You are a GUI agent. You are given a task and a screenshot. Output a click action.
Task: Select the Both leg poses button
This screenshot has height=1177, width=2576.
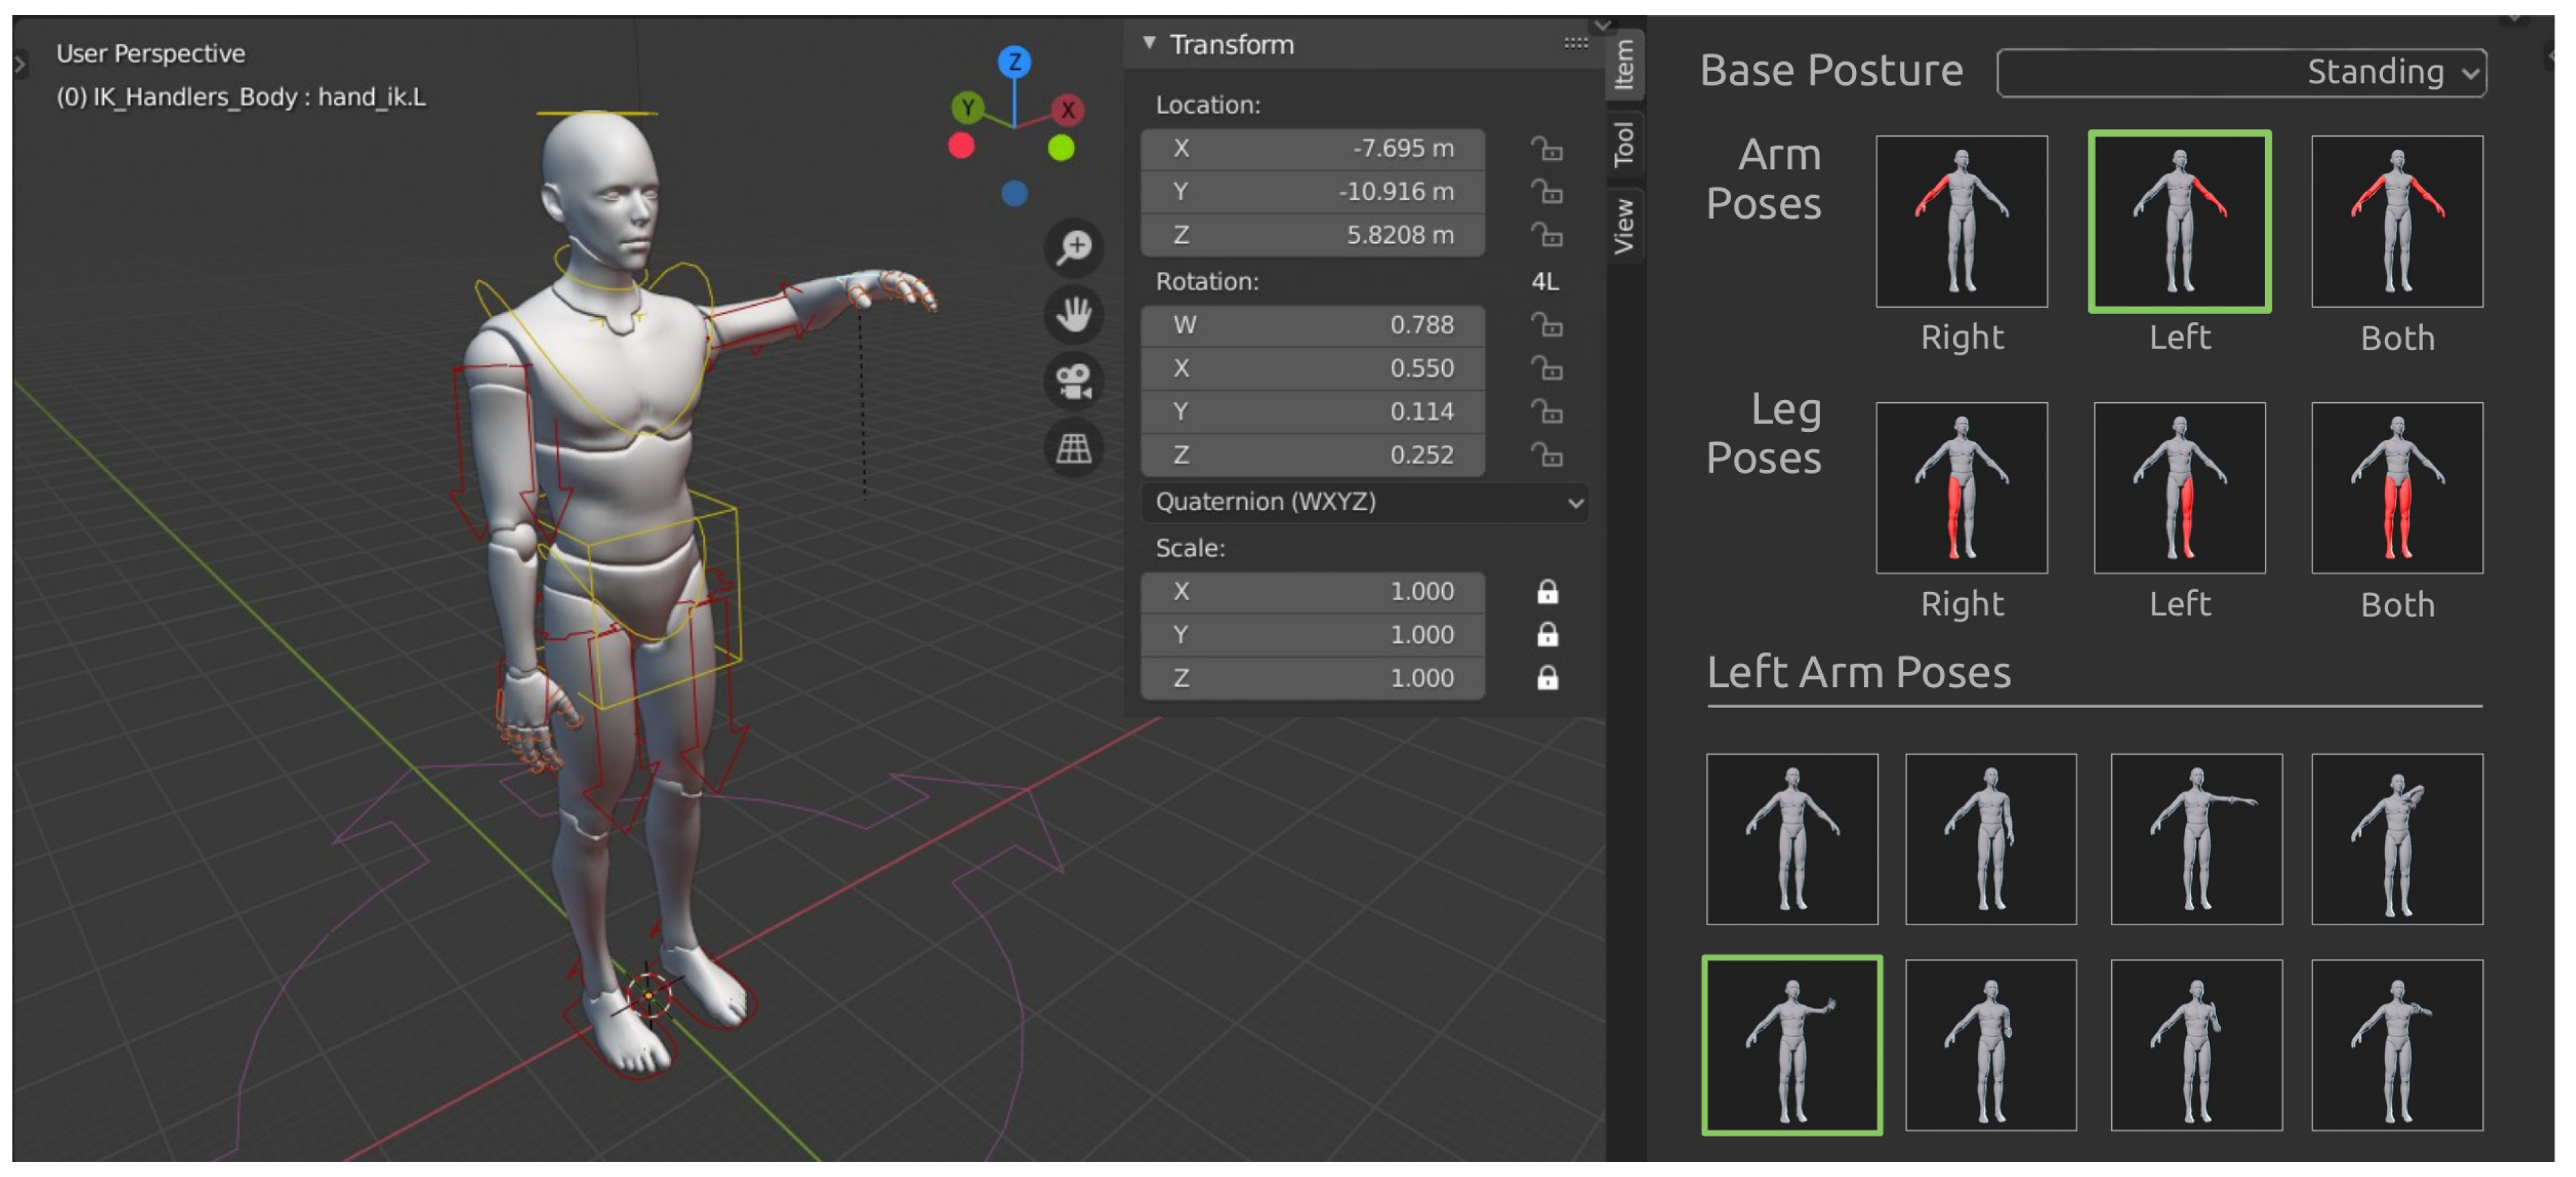tap(2396, 488)
